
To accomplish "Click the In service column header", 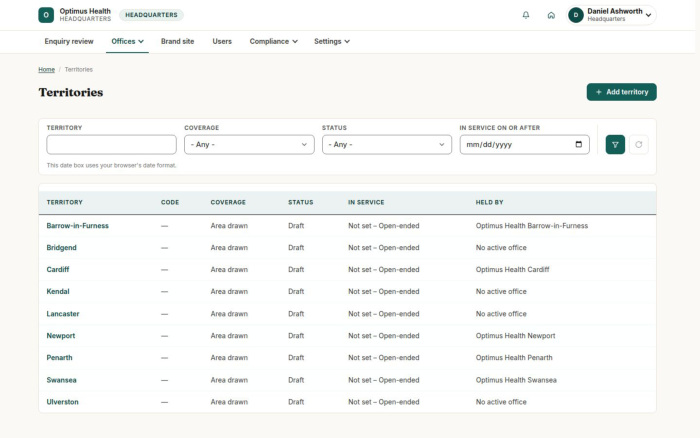I will pyautogui.click(x=366, y=202).
